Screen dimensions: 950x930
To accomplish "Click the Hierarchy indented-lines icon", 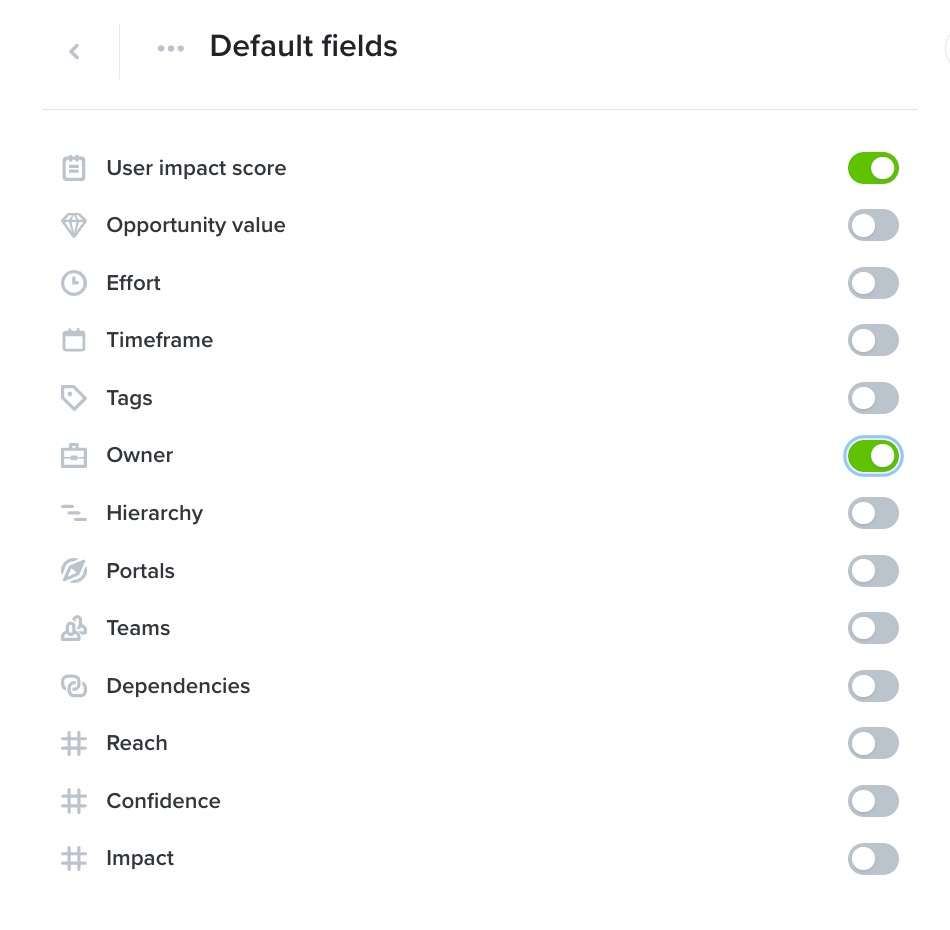I will tap(74, 513).
